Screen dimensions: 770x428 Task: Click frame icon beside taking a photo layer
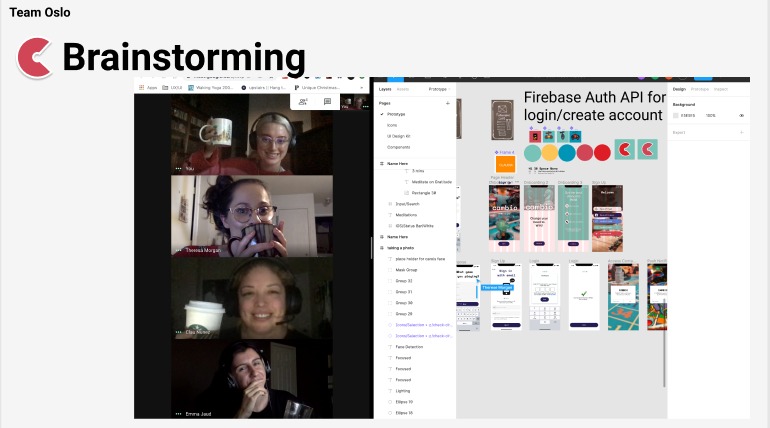click(x=382, y=248)
